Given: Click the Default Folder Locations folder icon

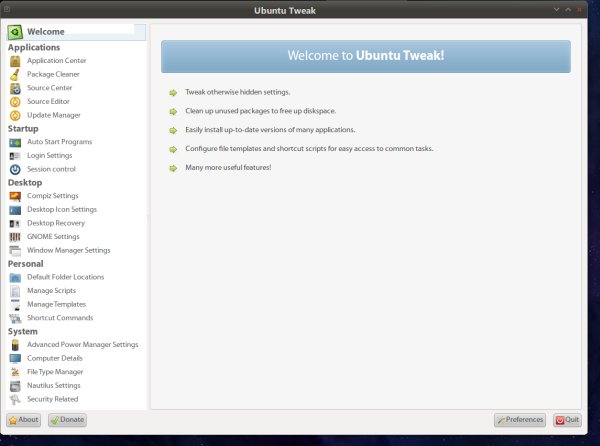Looking at the screenshot, I should coord(15,278).
